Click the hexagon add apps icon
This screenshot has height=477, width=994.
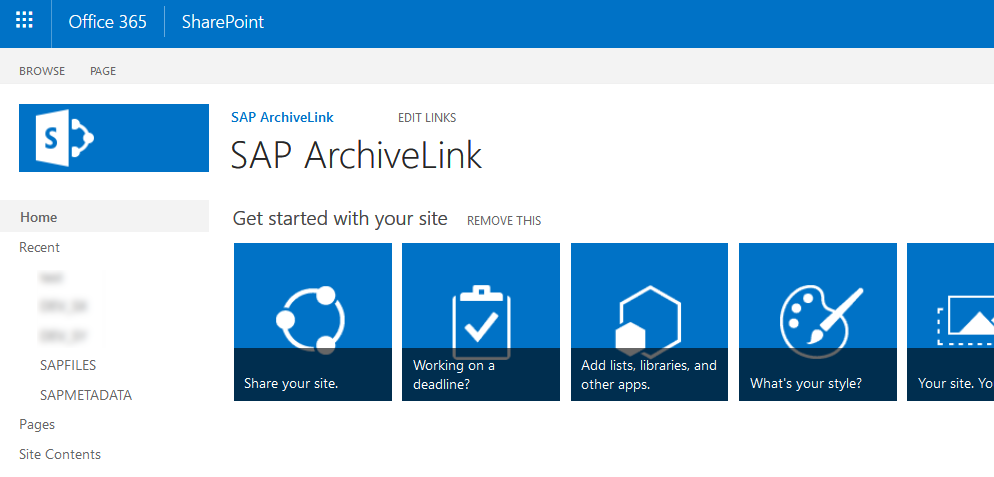pos(648,320)
